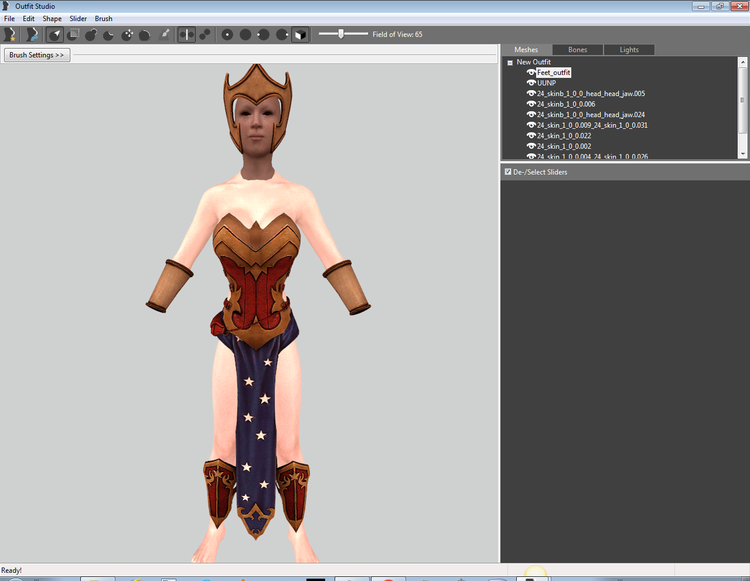
Task: Click the Outfit Studio title bar icon
Action: click(x=6, y=6)
